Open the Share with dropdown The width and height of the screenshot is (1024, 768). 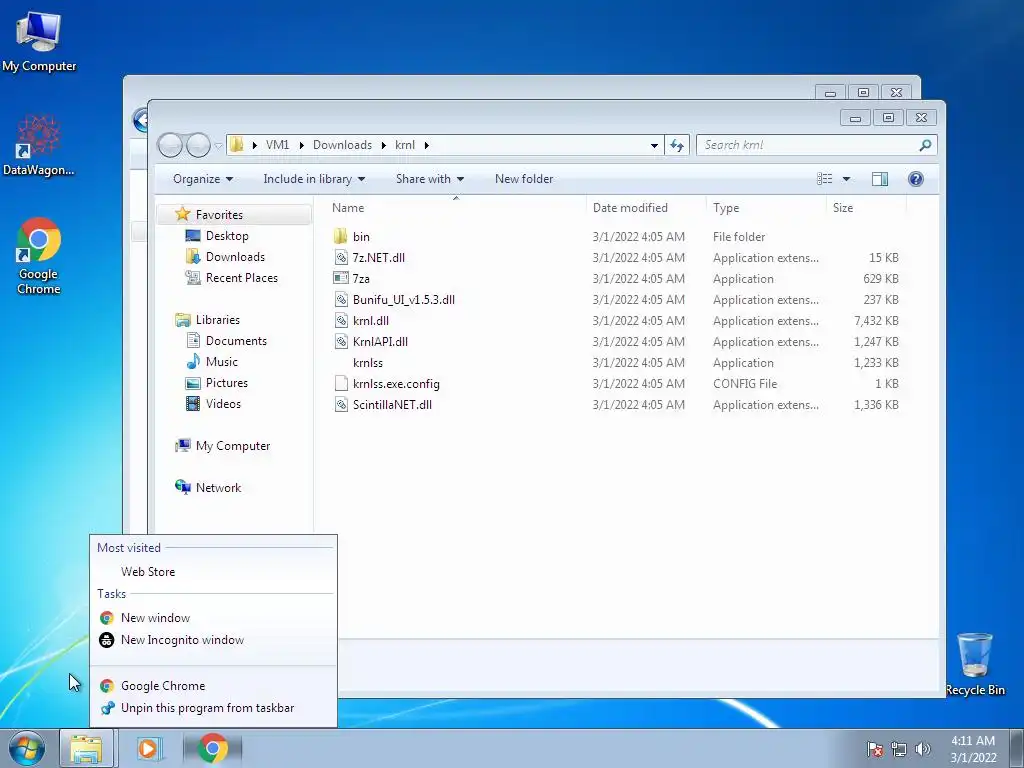[x=430, y=179]
